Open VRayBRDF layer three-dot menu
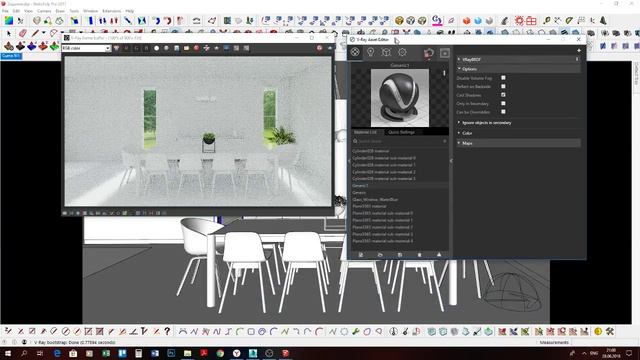The height and width of the screenshot is (360, 640). (x=577, y=59)
